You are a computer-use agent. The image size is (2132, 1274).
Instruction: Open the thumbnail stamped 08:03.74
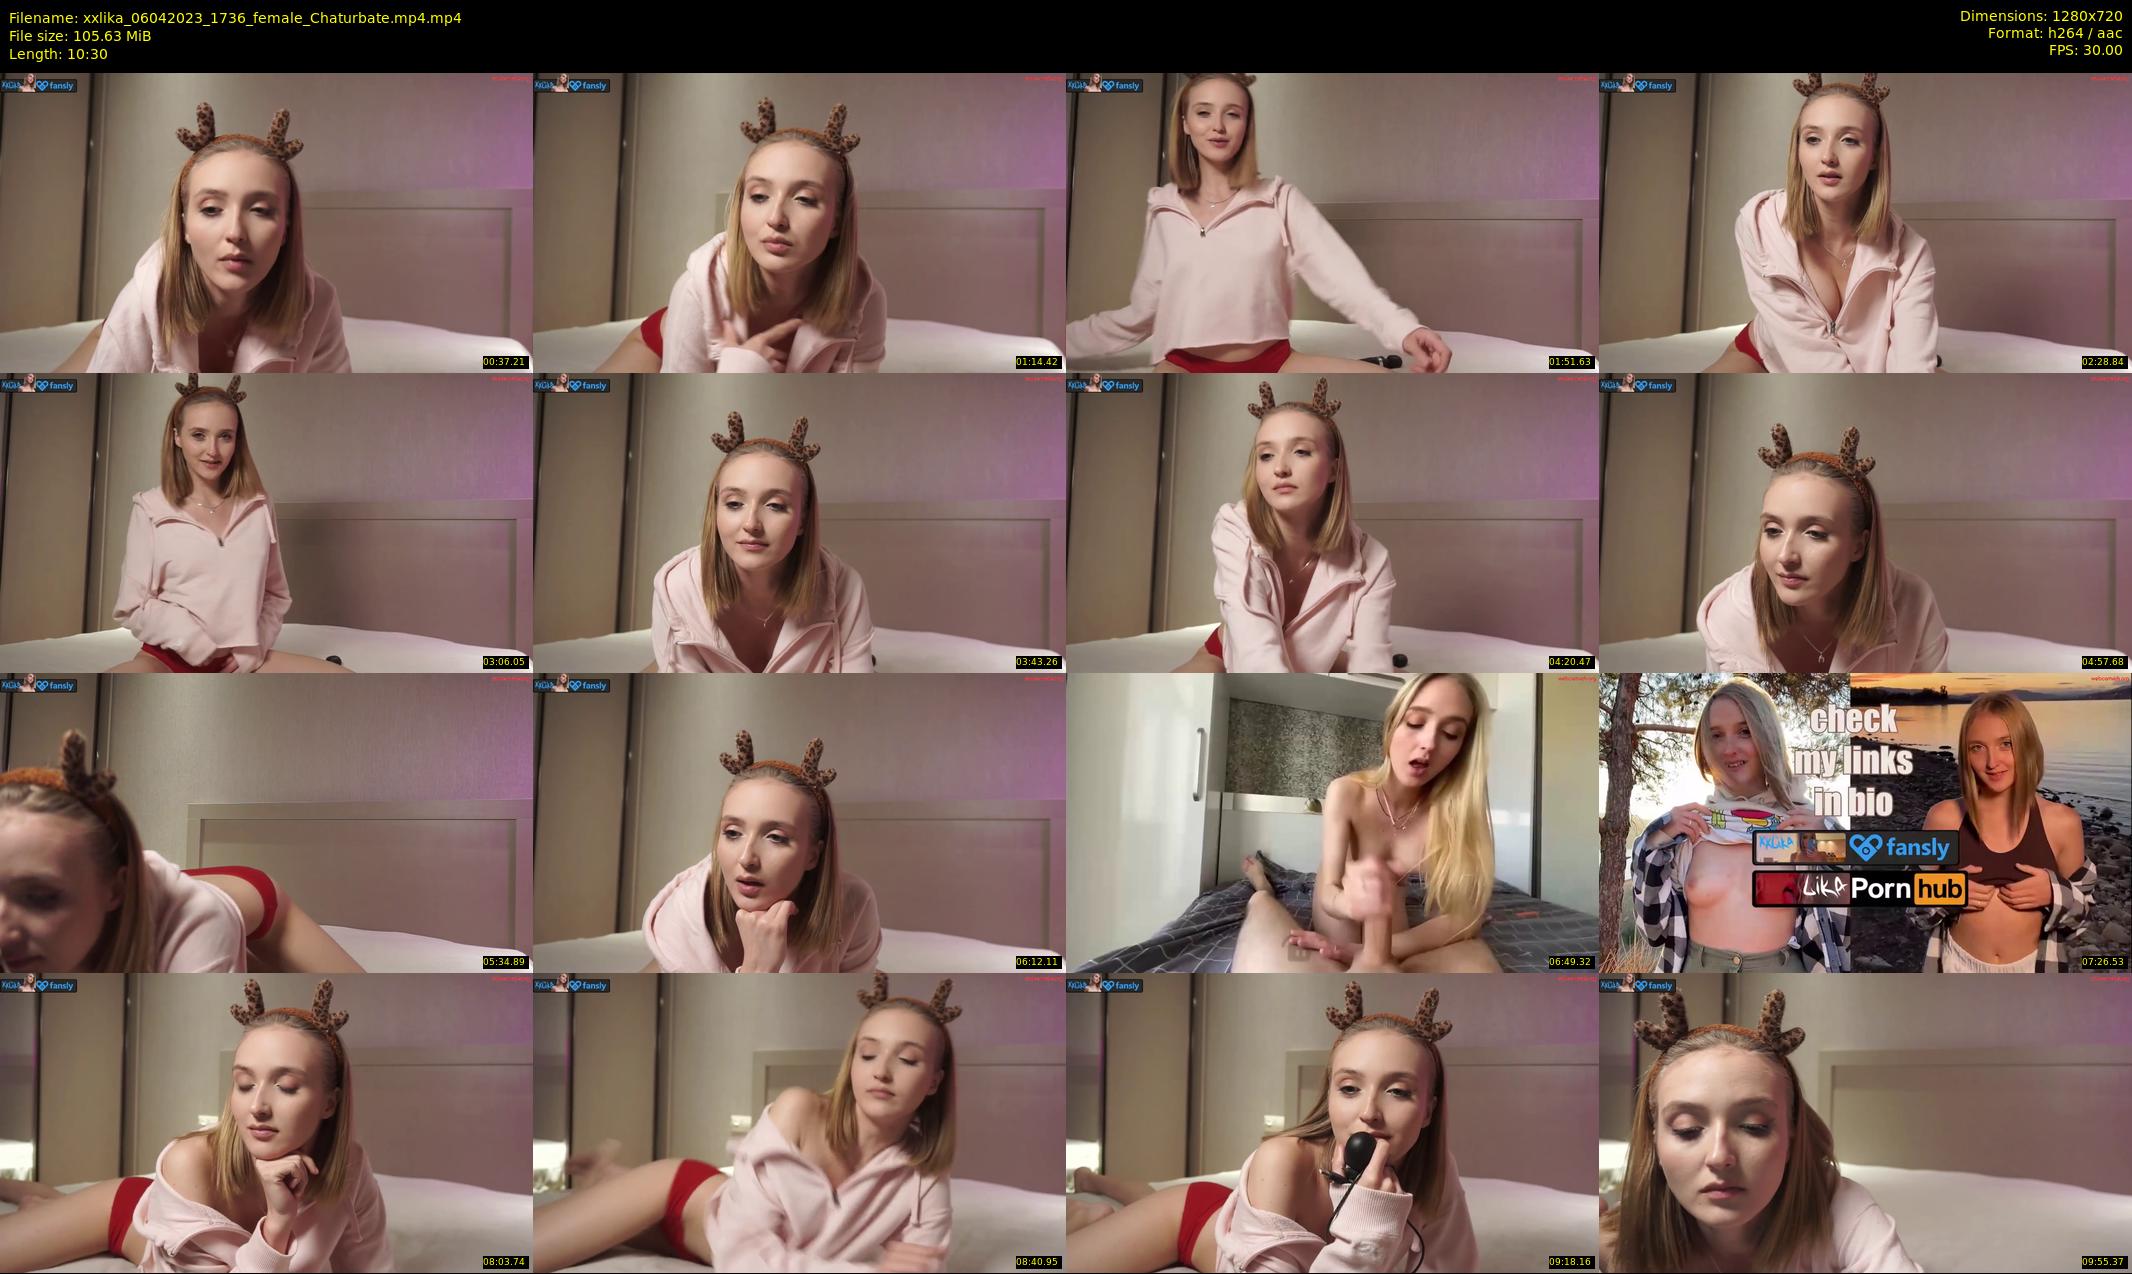click(266, 1122)
